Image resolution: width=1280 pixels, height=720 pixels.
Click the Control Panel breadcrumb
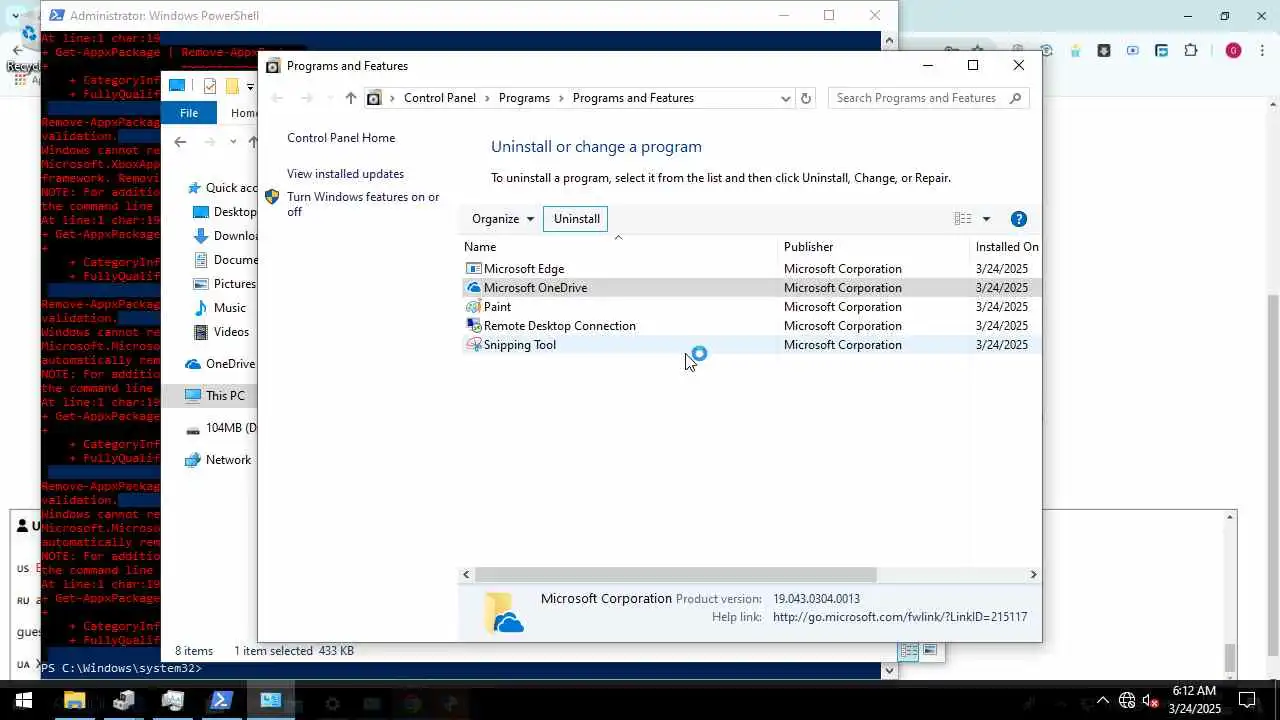[x=440, y=98]
